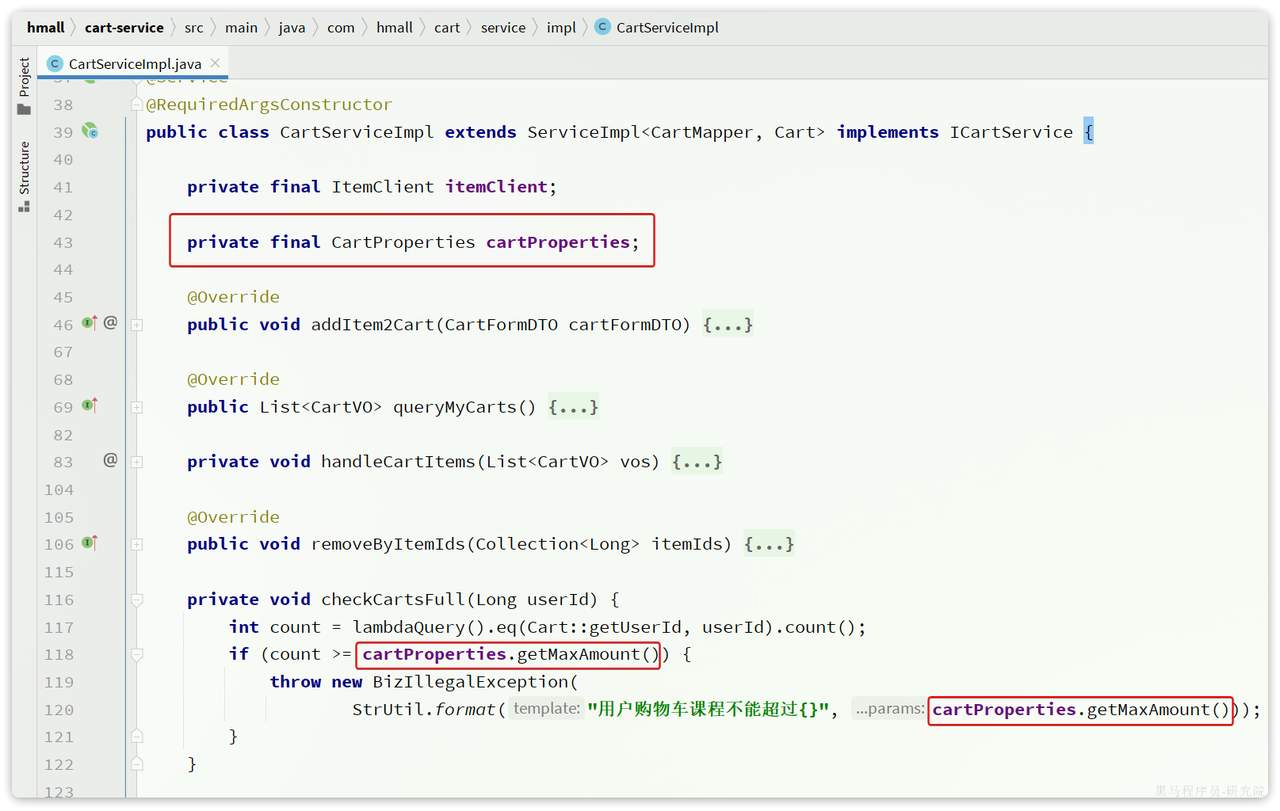Click @RequiredArgsConstructor annotation
1280x811 pixels.
[x=269, y=104]
